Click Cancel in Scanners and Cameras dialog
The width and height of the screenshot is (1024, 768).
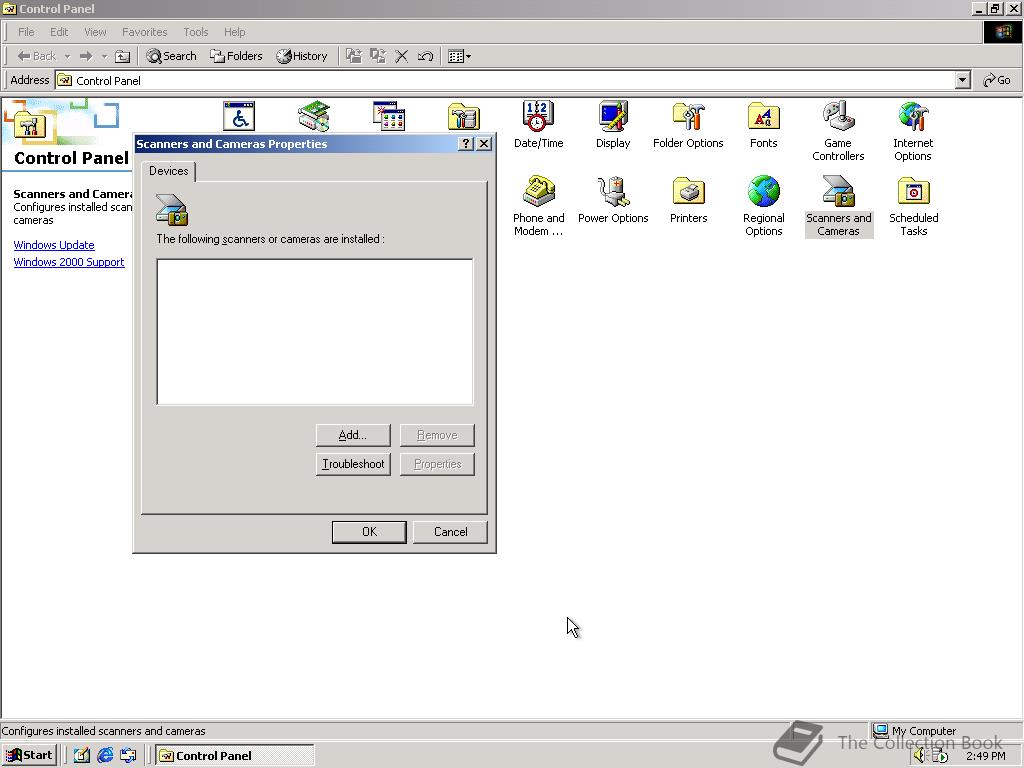coord(450,532)
